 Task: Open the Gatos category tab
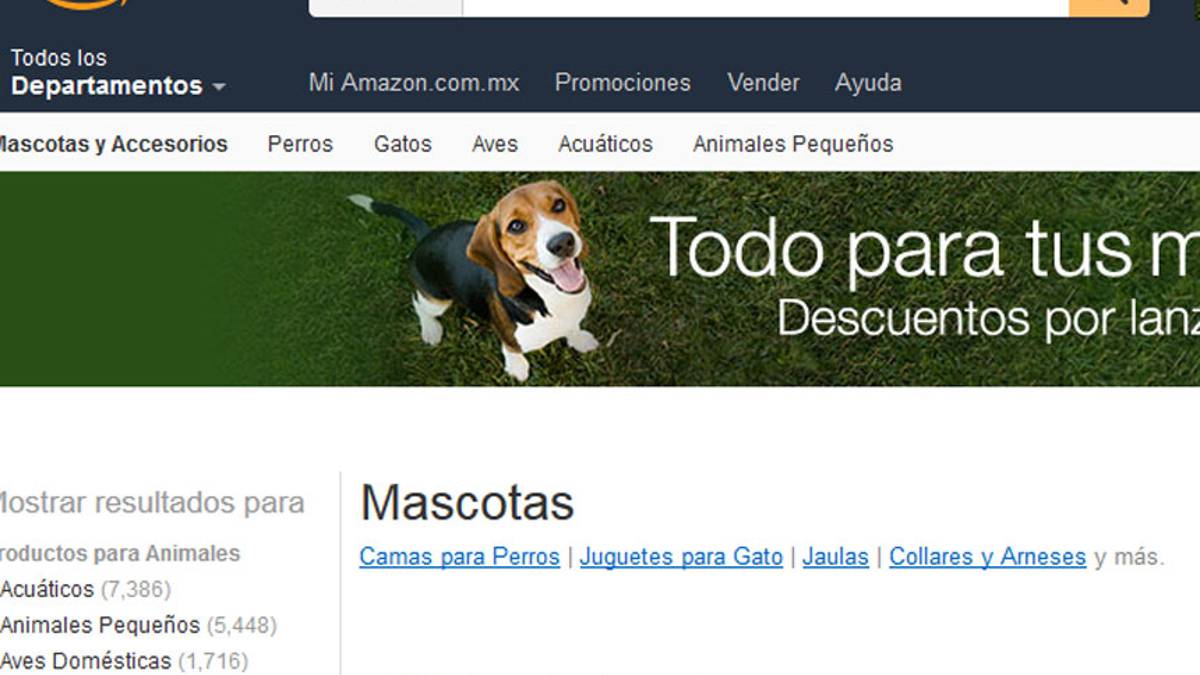pos(403,144)
